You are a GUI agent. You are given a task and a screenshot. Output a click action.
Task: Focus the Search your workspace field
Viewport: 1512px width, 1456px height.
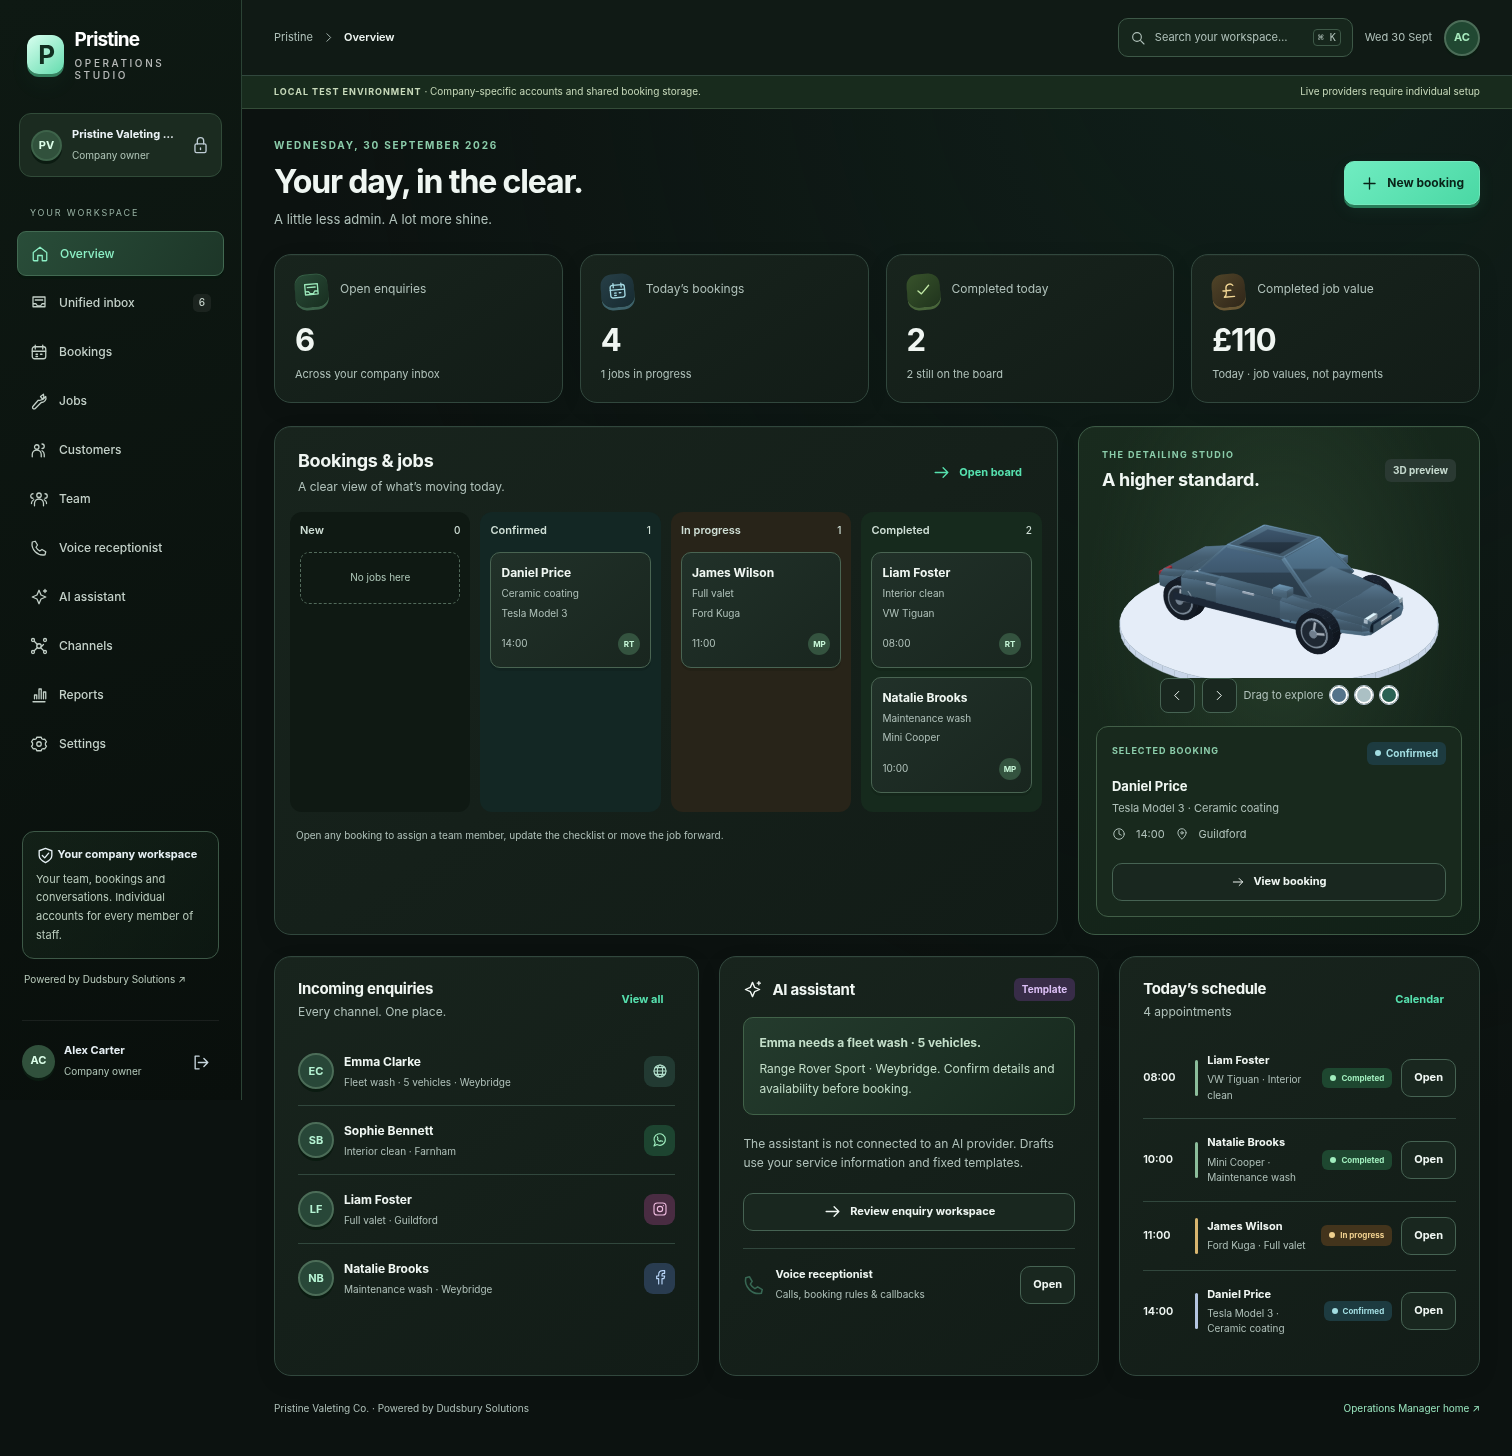(x=1235, y=38)
